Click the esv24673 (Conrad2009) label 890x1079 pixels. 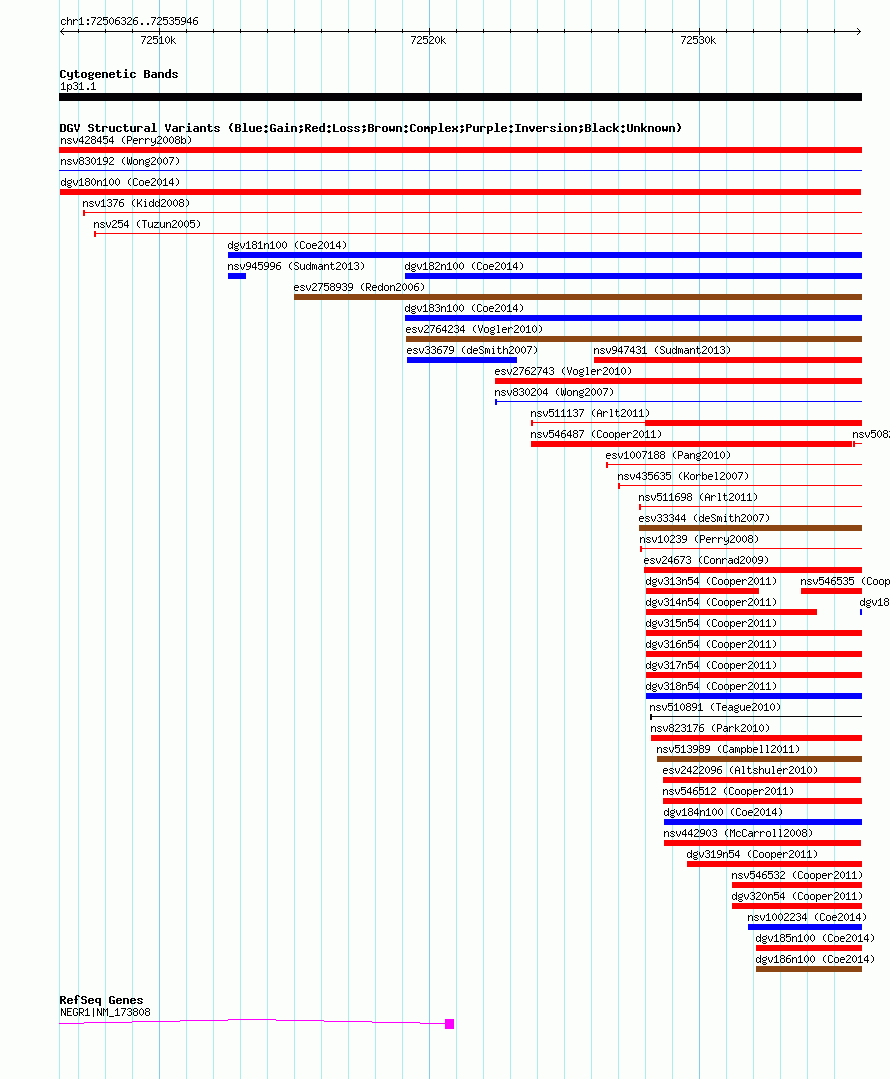coord(706,560)
